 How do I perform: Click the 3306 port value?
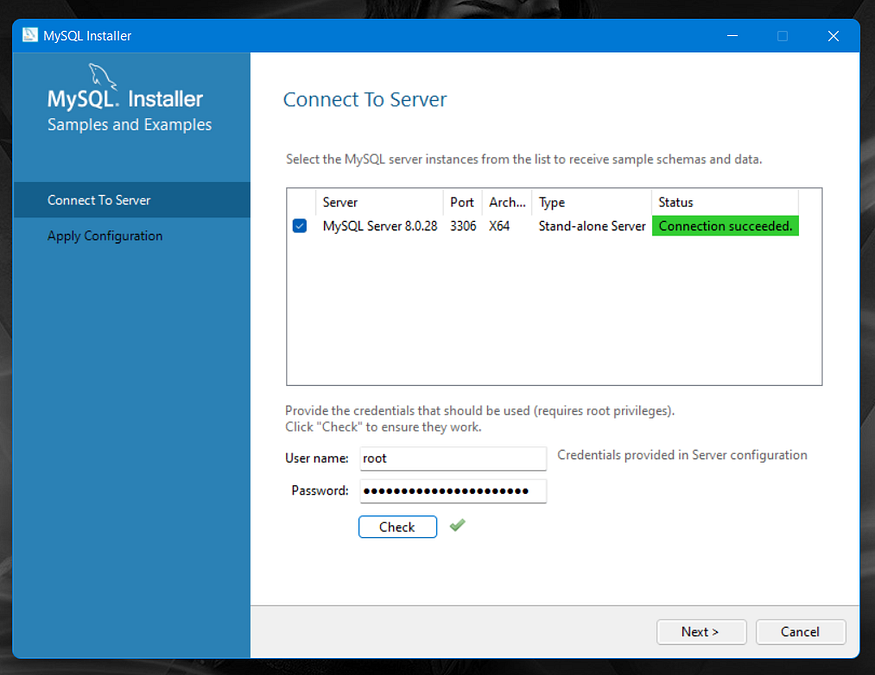pyautogui.click(x=463, y=226)
